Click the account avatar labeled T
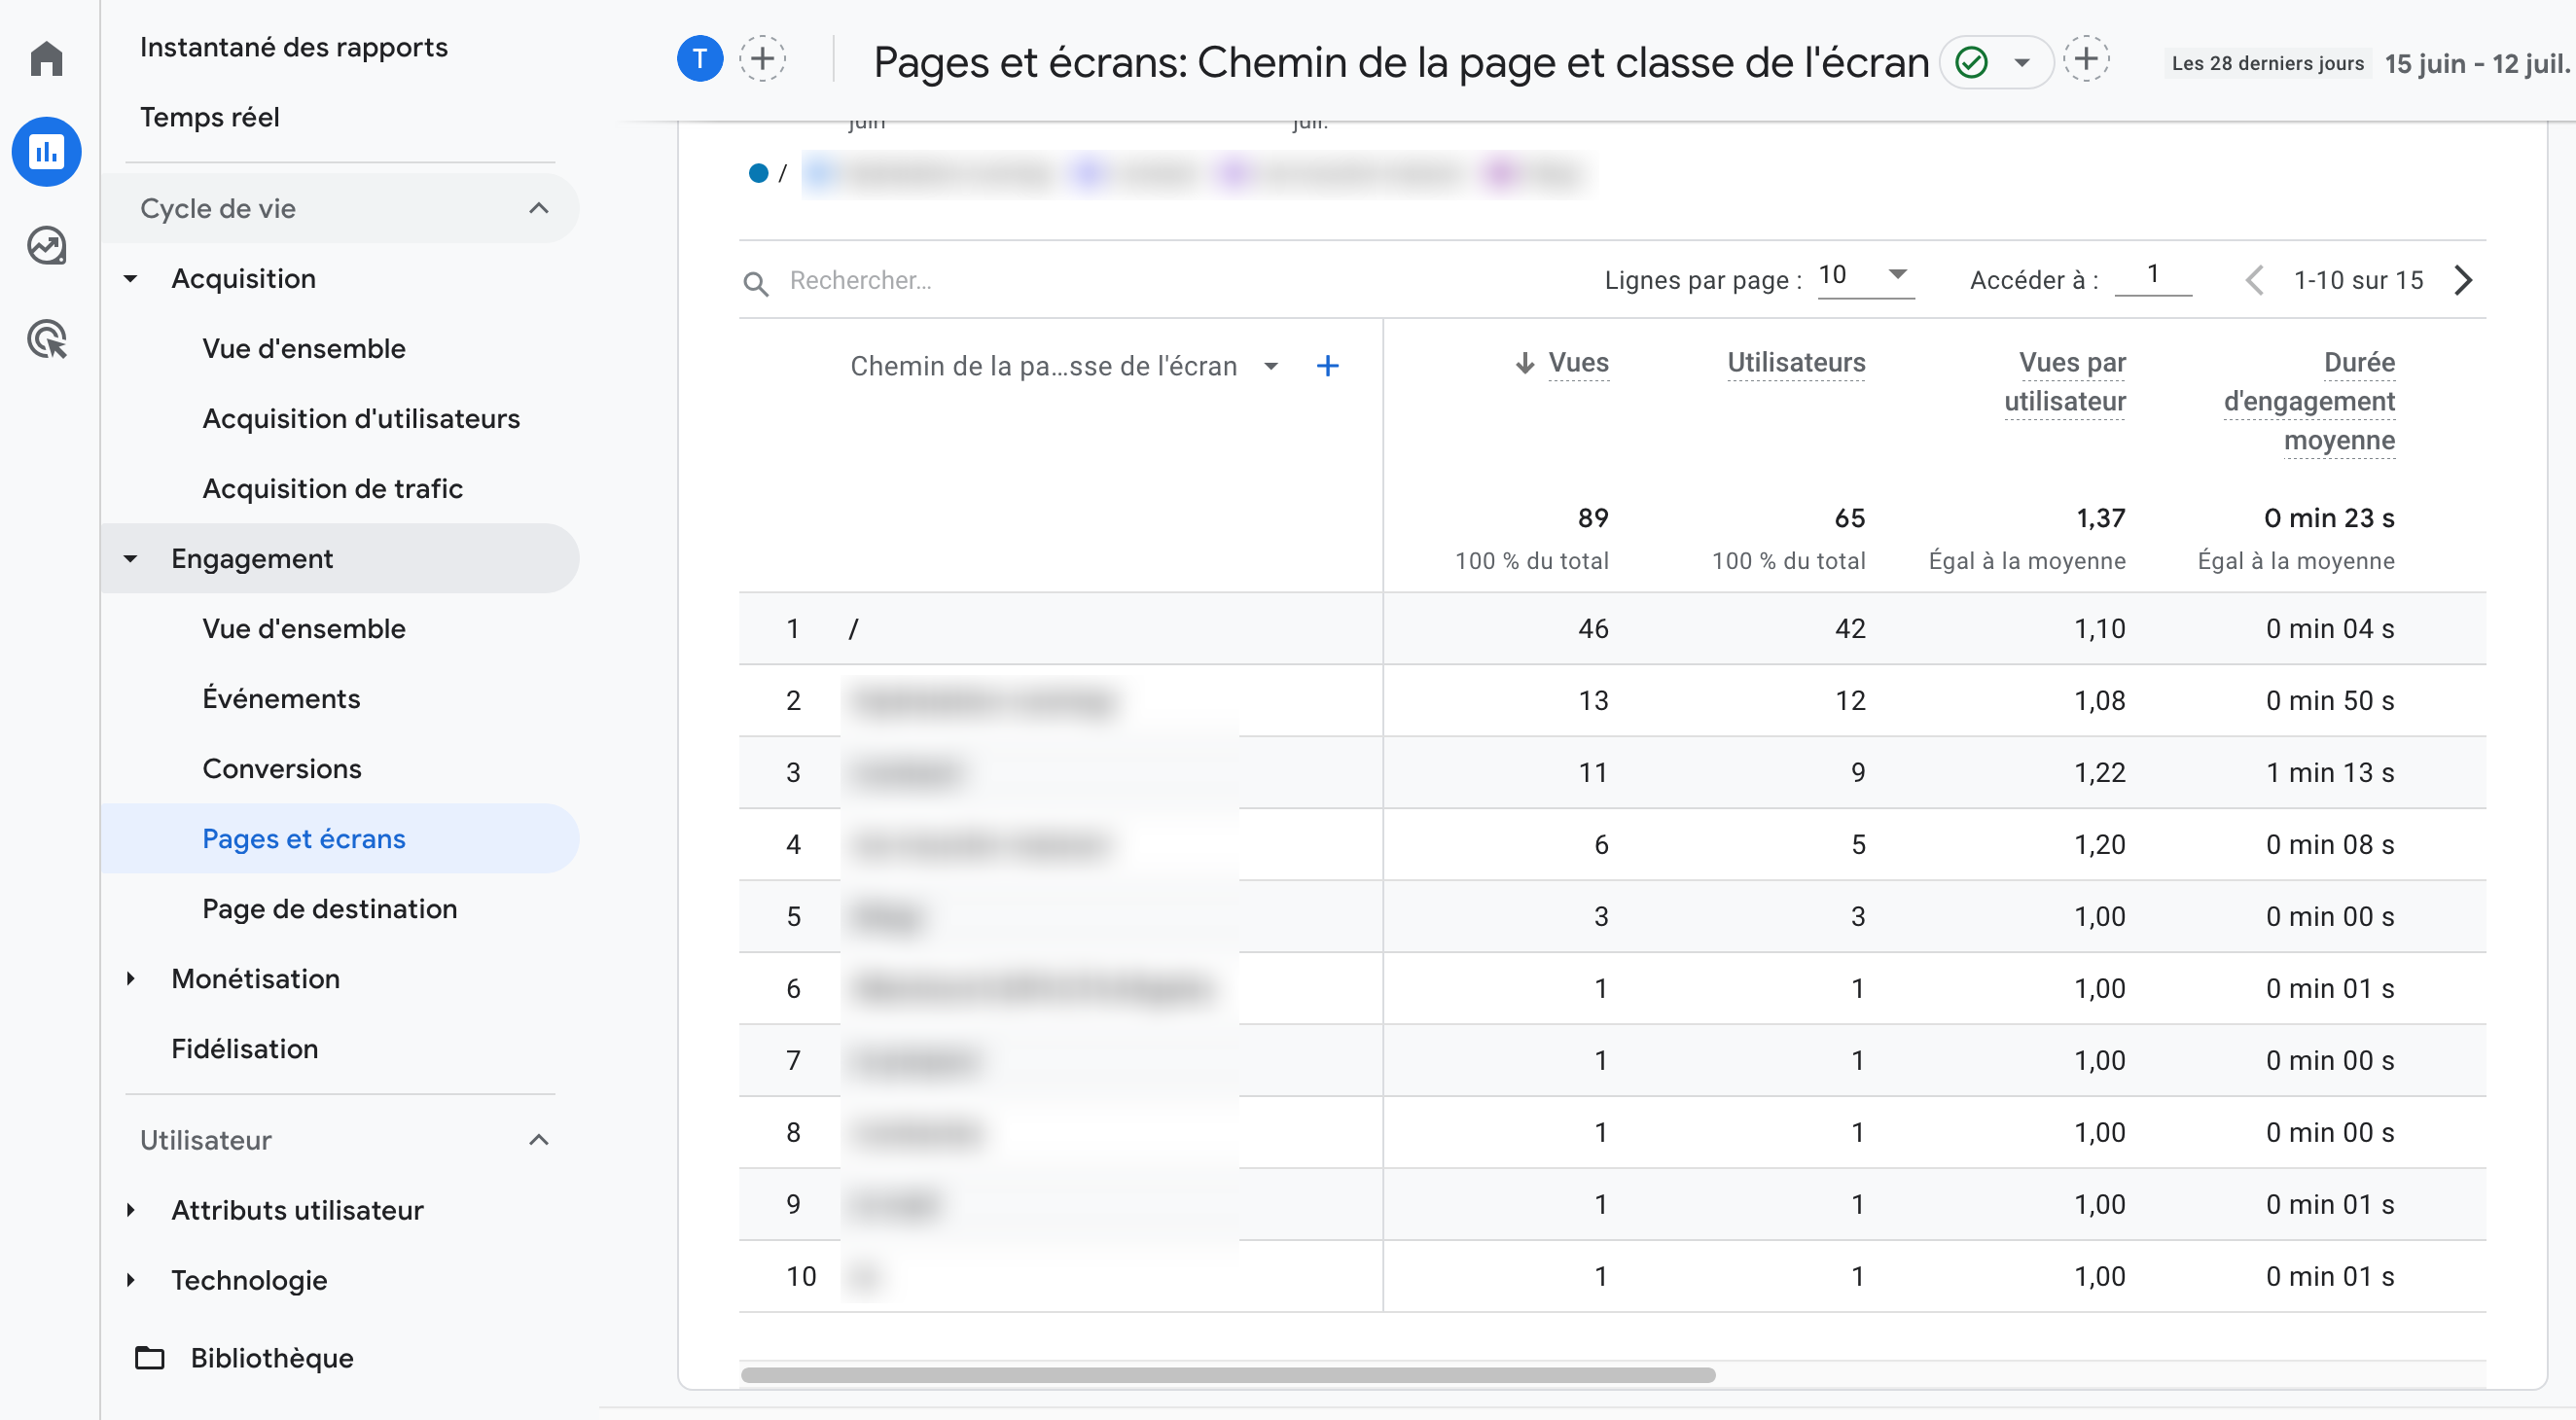This screenshot has height=1420, width=2576. coord(699,58)
